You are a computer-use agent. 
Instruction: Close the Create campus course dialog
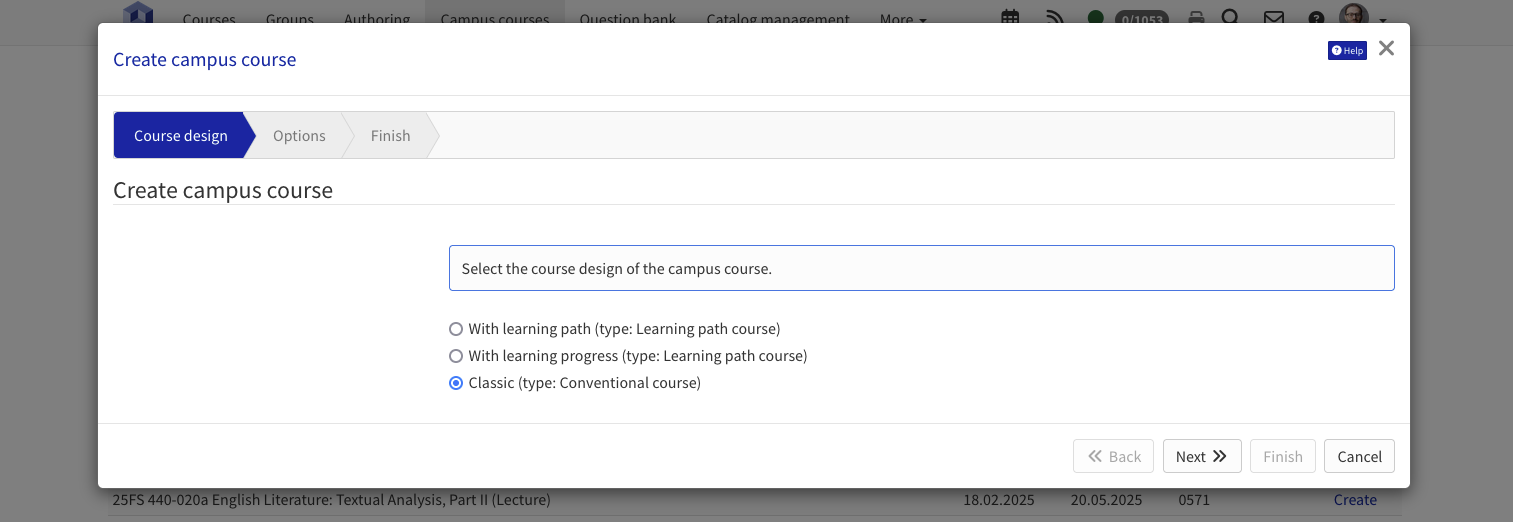click(x=1385, y=48)
